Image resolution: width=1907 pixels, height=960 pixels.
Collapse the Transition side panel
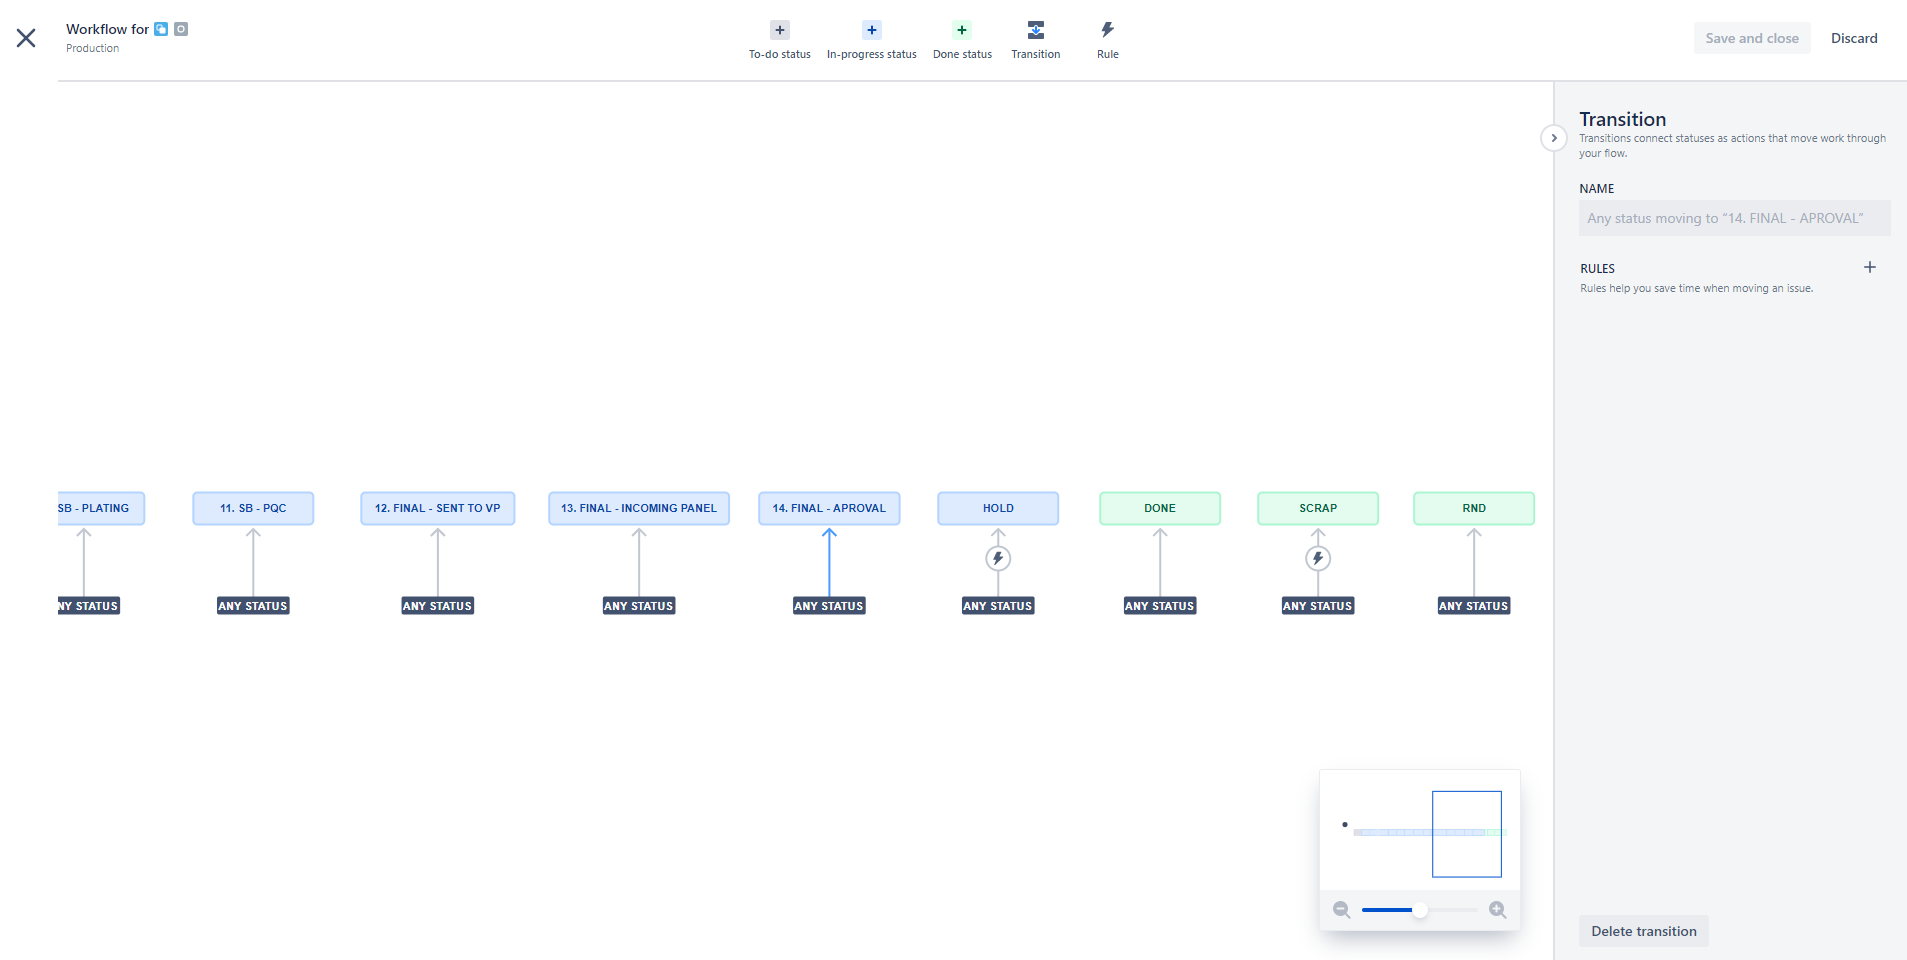click(x=1553, y=138)
